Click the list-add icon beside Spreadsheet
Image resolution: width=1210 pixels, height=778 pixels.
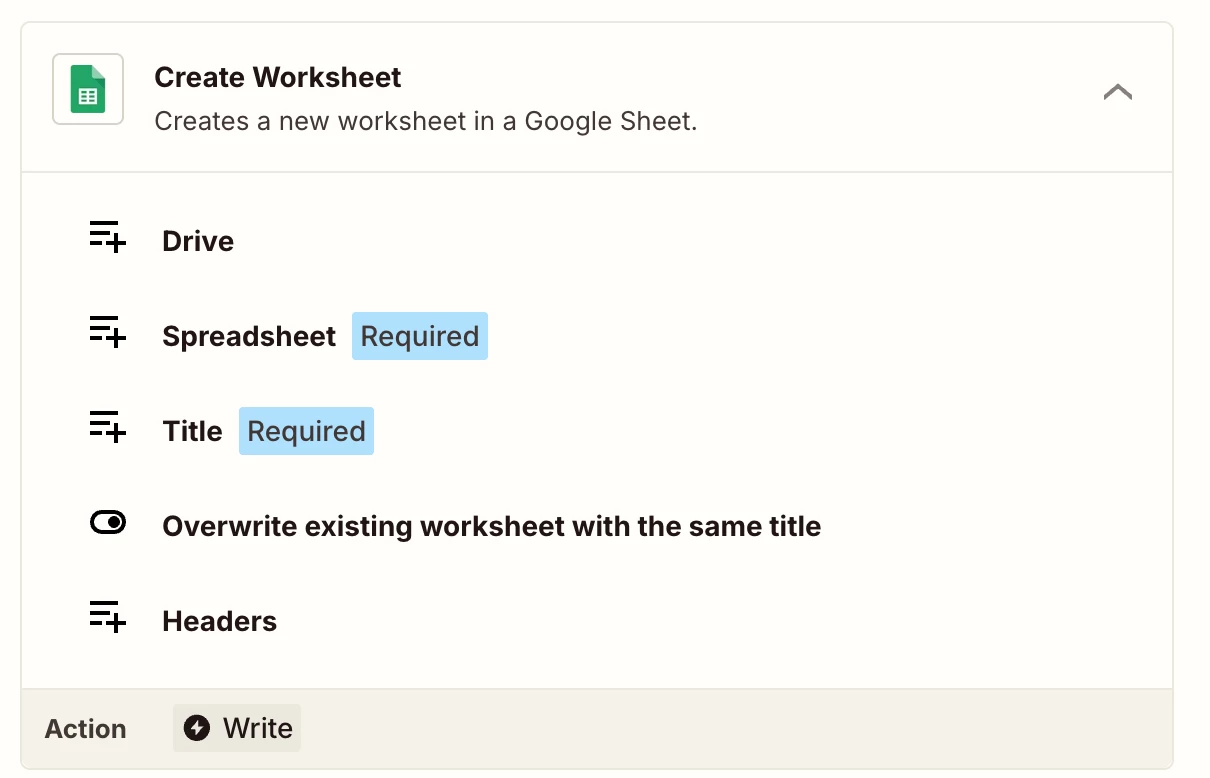[x=107, y=332]
